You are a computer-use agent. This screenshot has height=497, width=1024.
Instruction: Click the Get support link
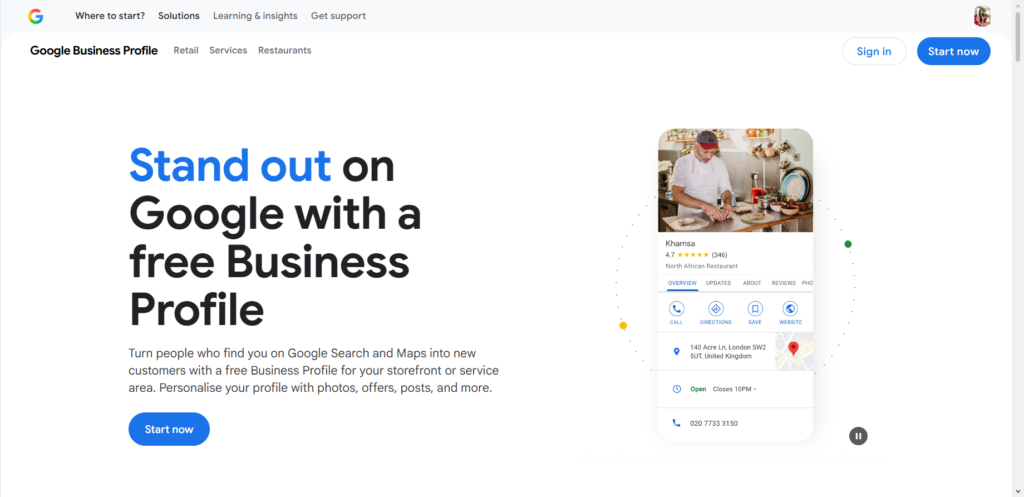(x=338, y=16)
